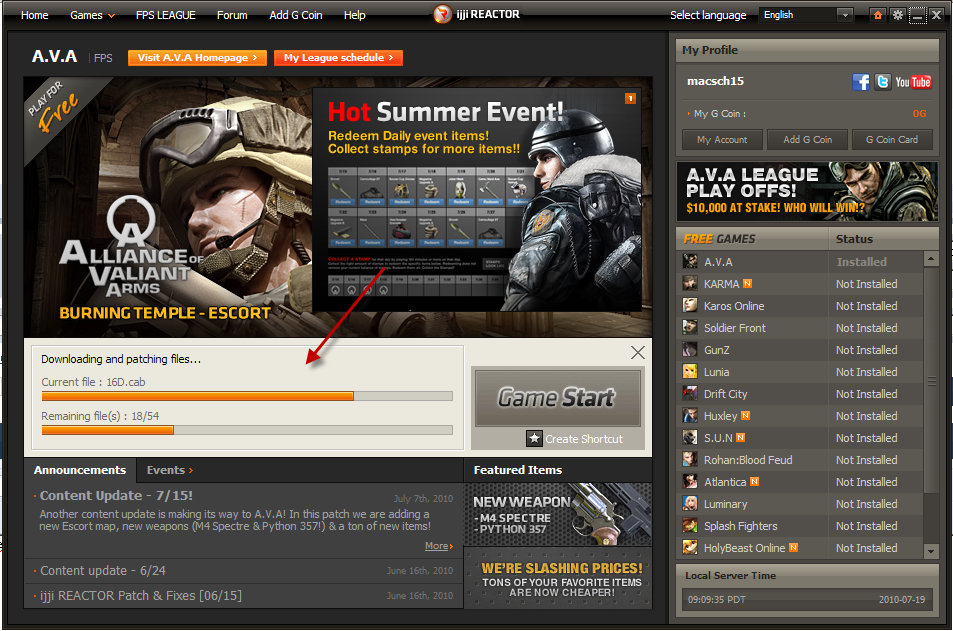Click the Installed status for A.V.A
953x631 pixels.
[x=861, y=262]
